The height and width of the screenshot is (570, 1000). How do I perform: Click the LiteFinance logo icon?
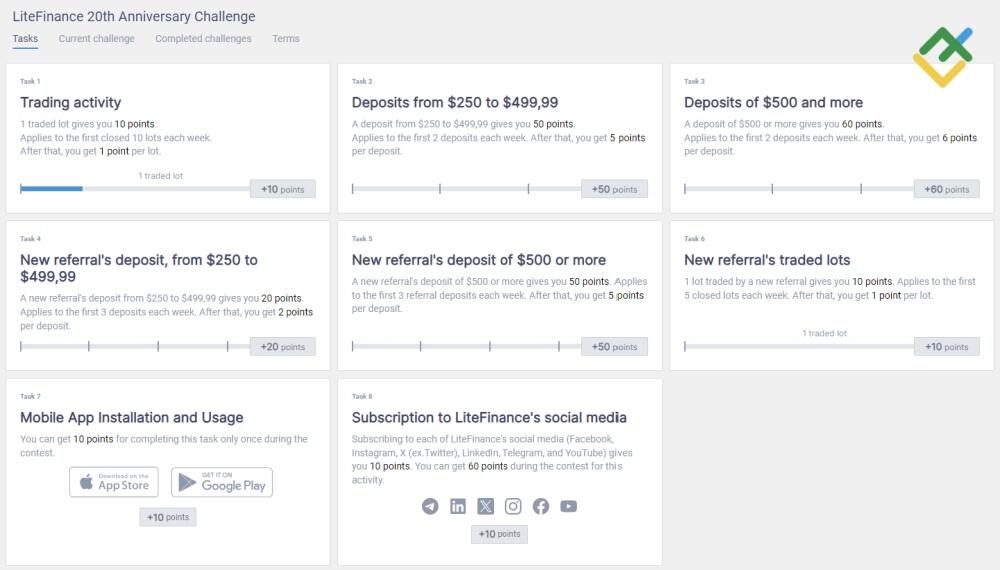pos(942,56)
